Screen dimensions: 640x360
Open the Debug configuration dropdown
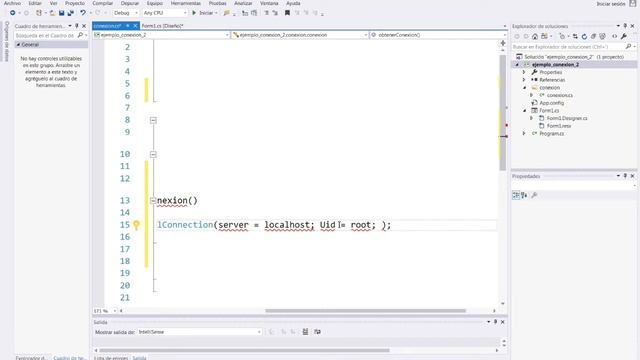[126, 13]
